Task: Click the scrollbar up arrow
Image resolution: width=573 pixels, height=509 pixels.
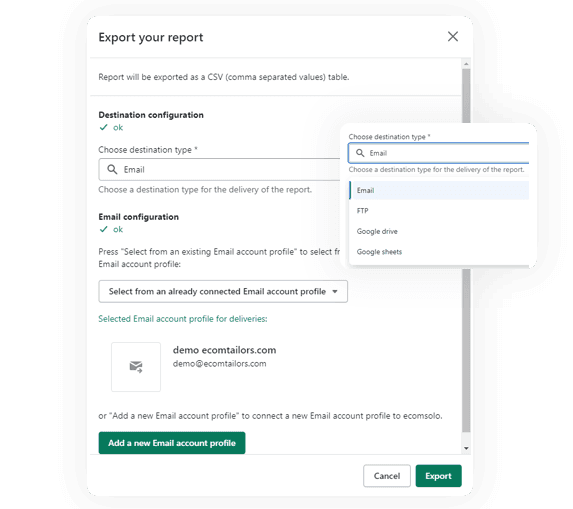Action: [466, 64]
